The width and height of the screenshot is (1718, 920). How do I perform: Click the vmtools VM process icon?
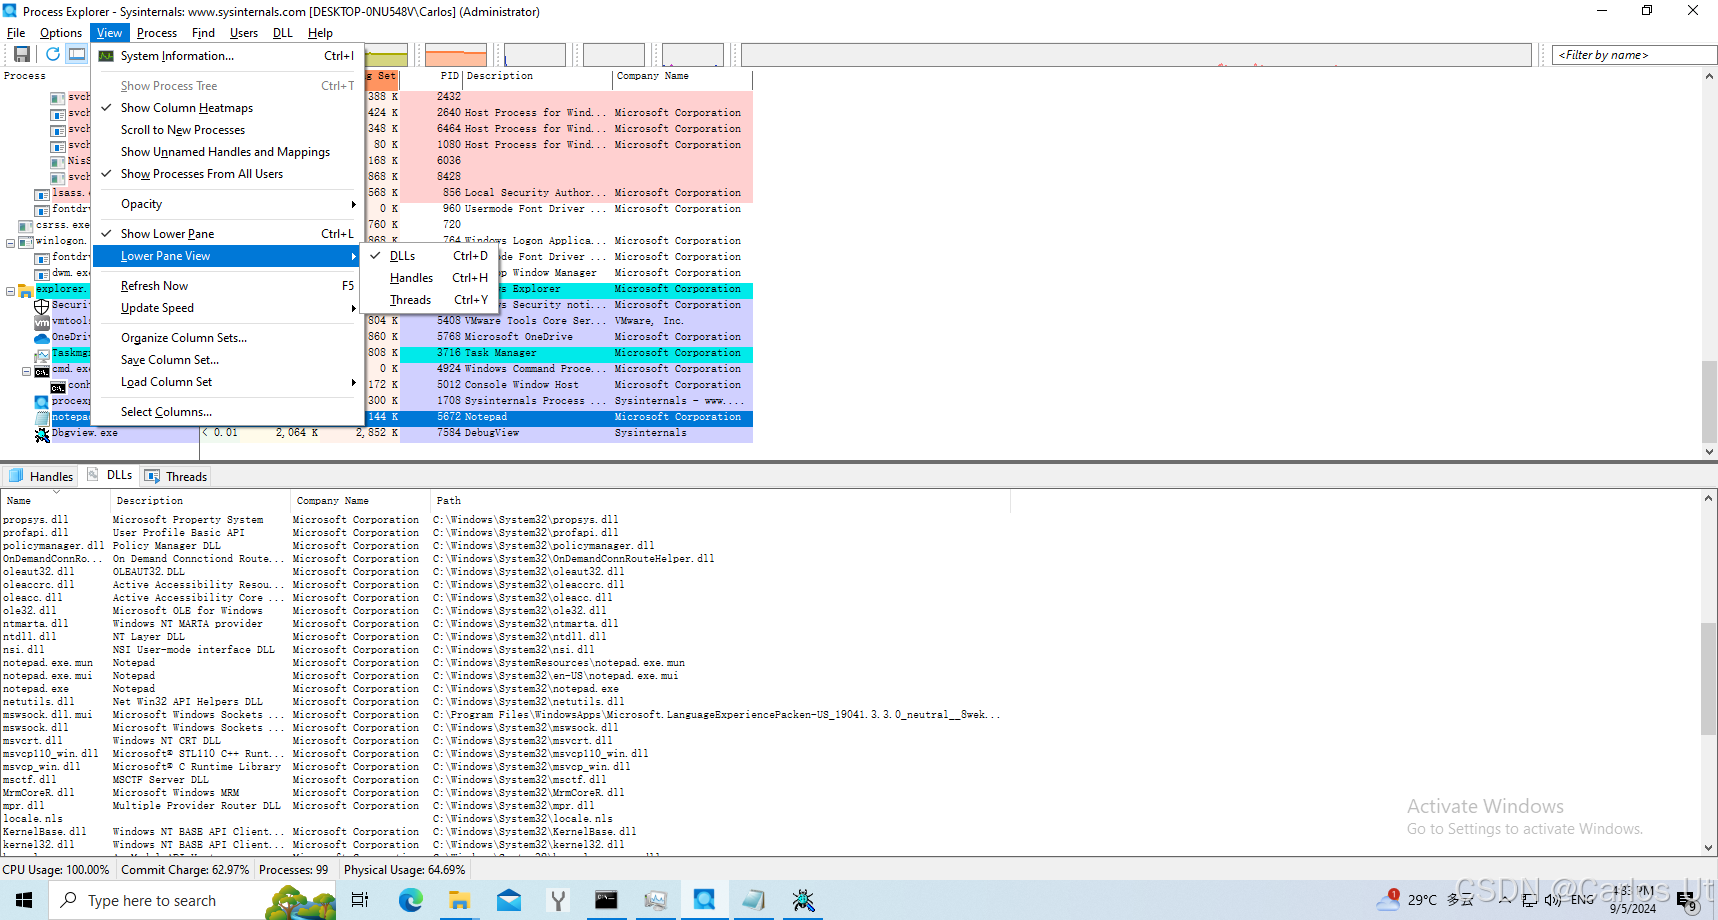pos(42,322)
